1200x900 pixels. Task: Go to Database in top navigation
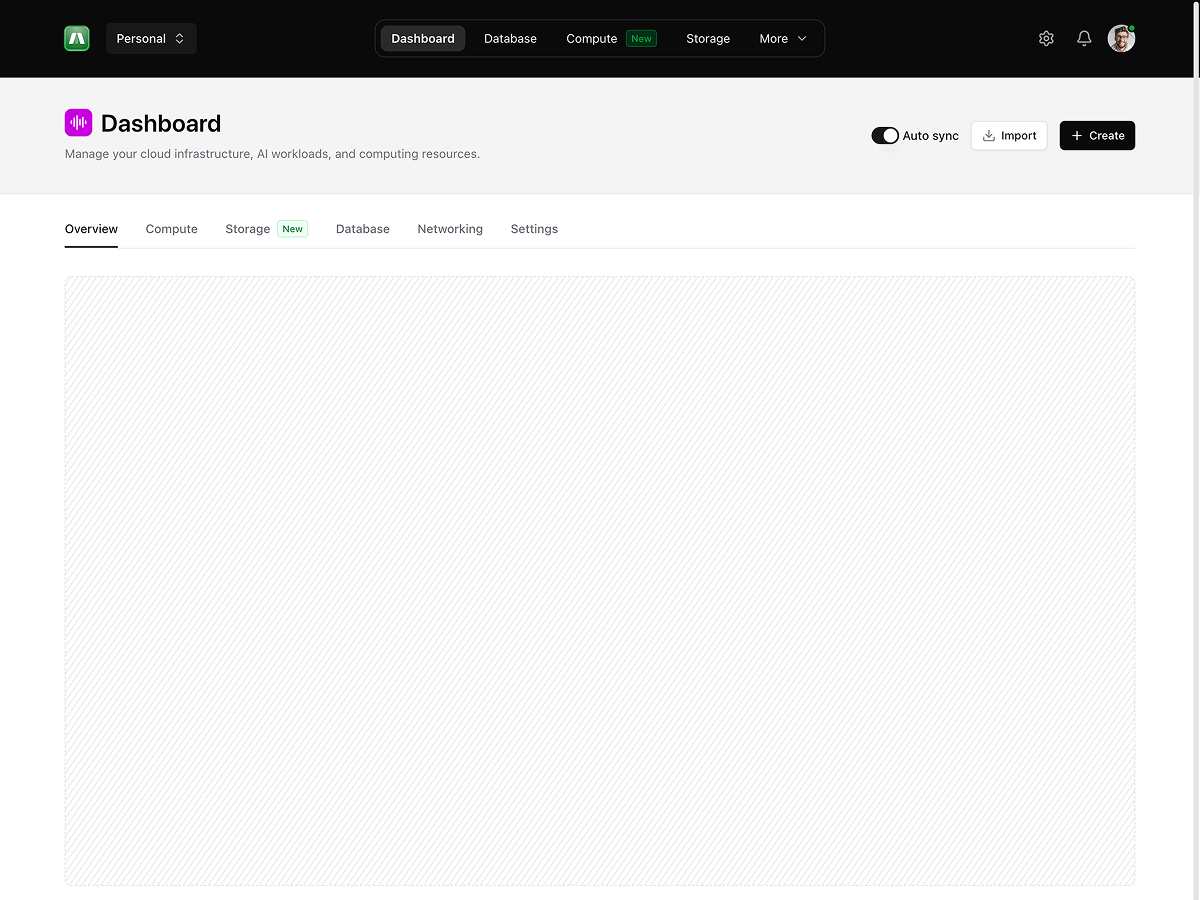pos(510,39)
